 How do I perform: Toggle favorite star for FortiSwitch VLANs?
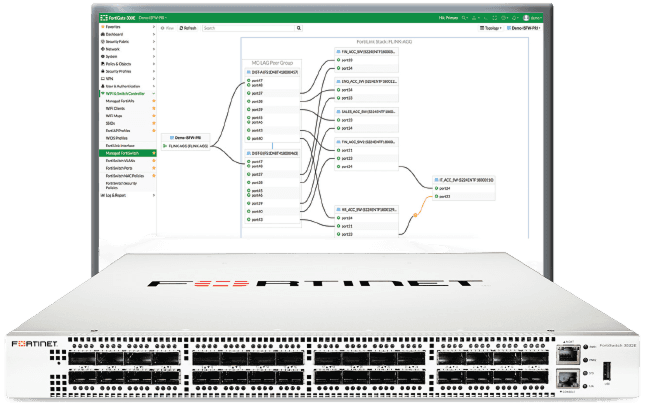pos(153,161)
